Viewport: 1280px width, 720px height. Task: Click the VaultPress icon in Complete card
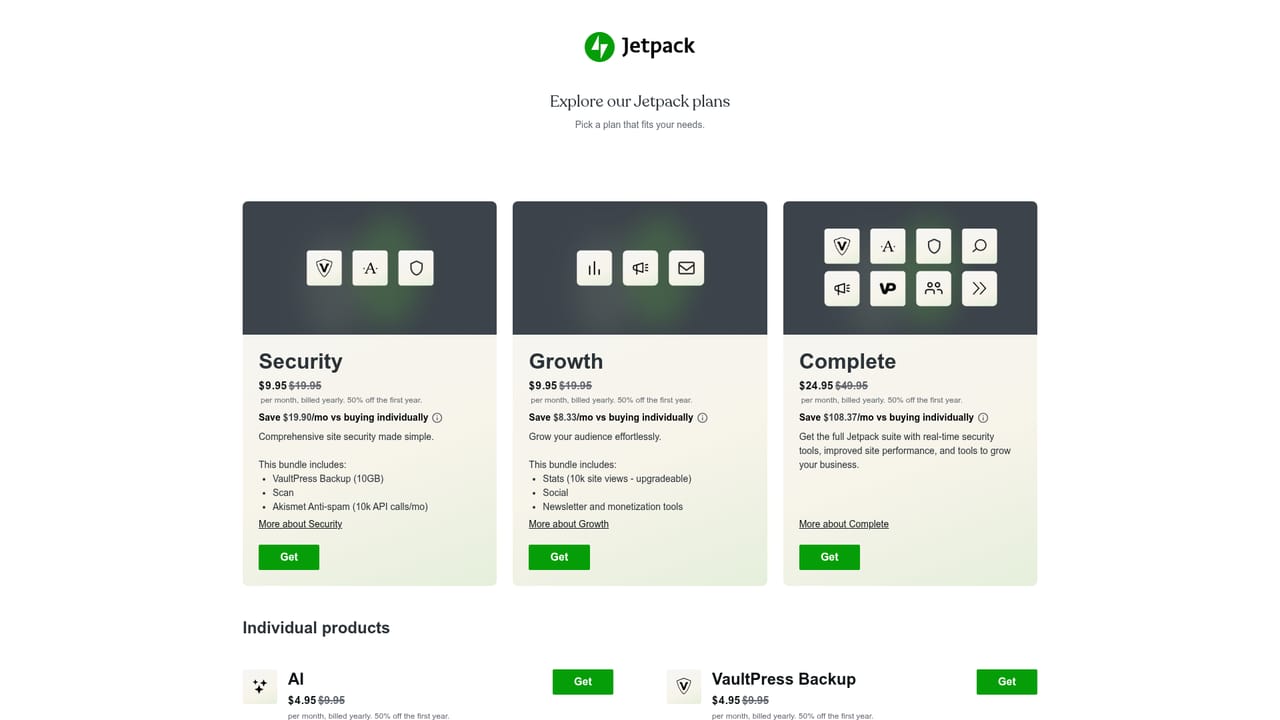842,246
